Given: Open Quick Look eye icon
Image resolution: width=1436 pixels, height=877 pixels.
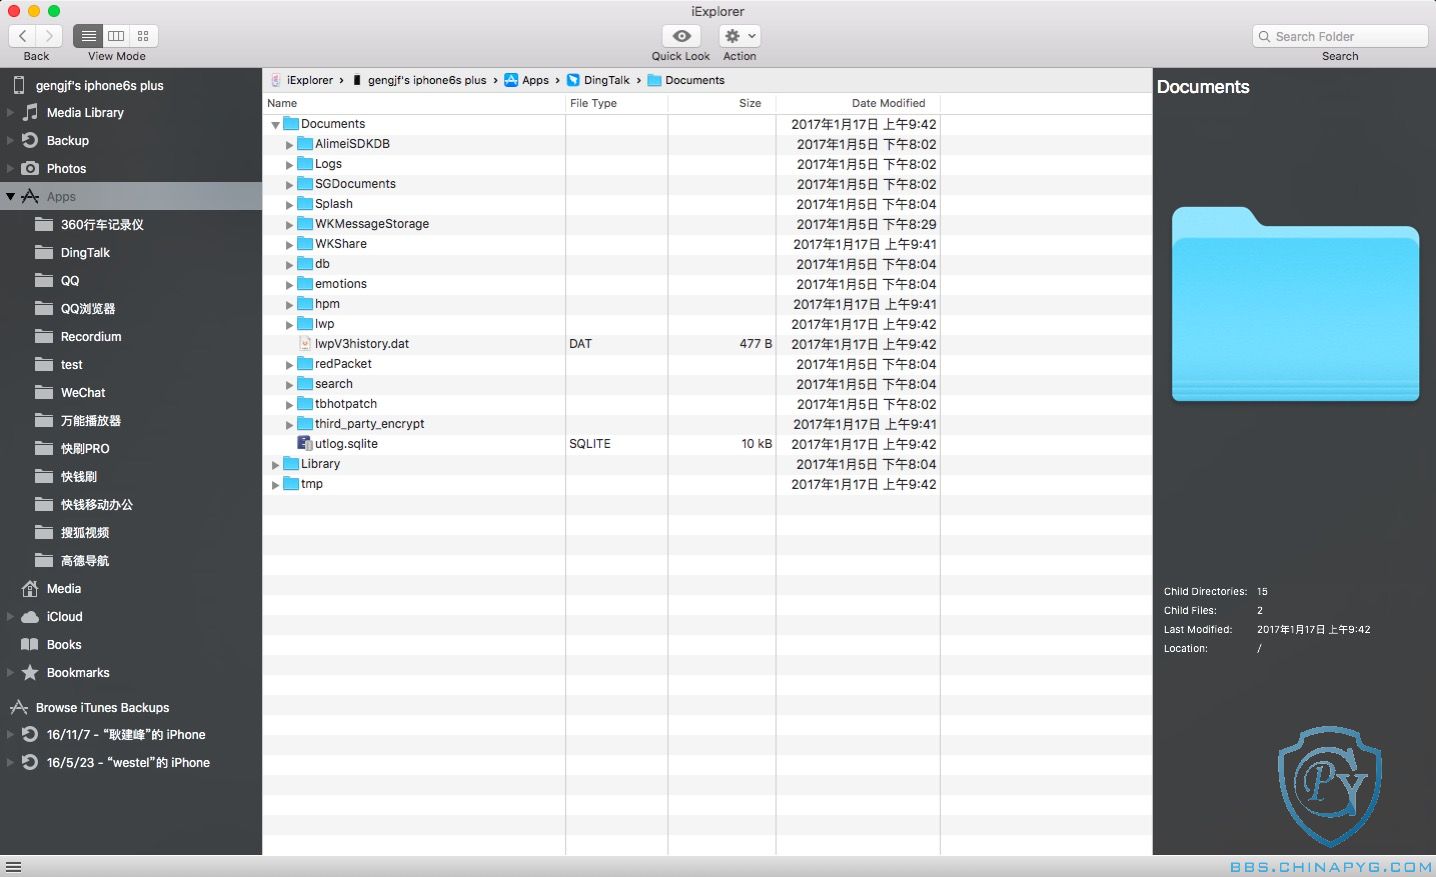Looking at the screenshot, I should click(681, 36).
